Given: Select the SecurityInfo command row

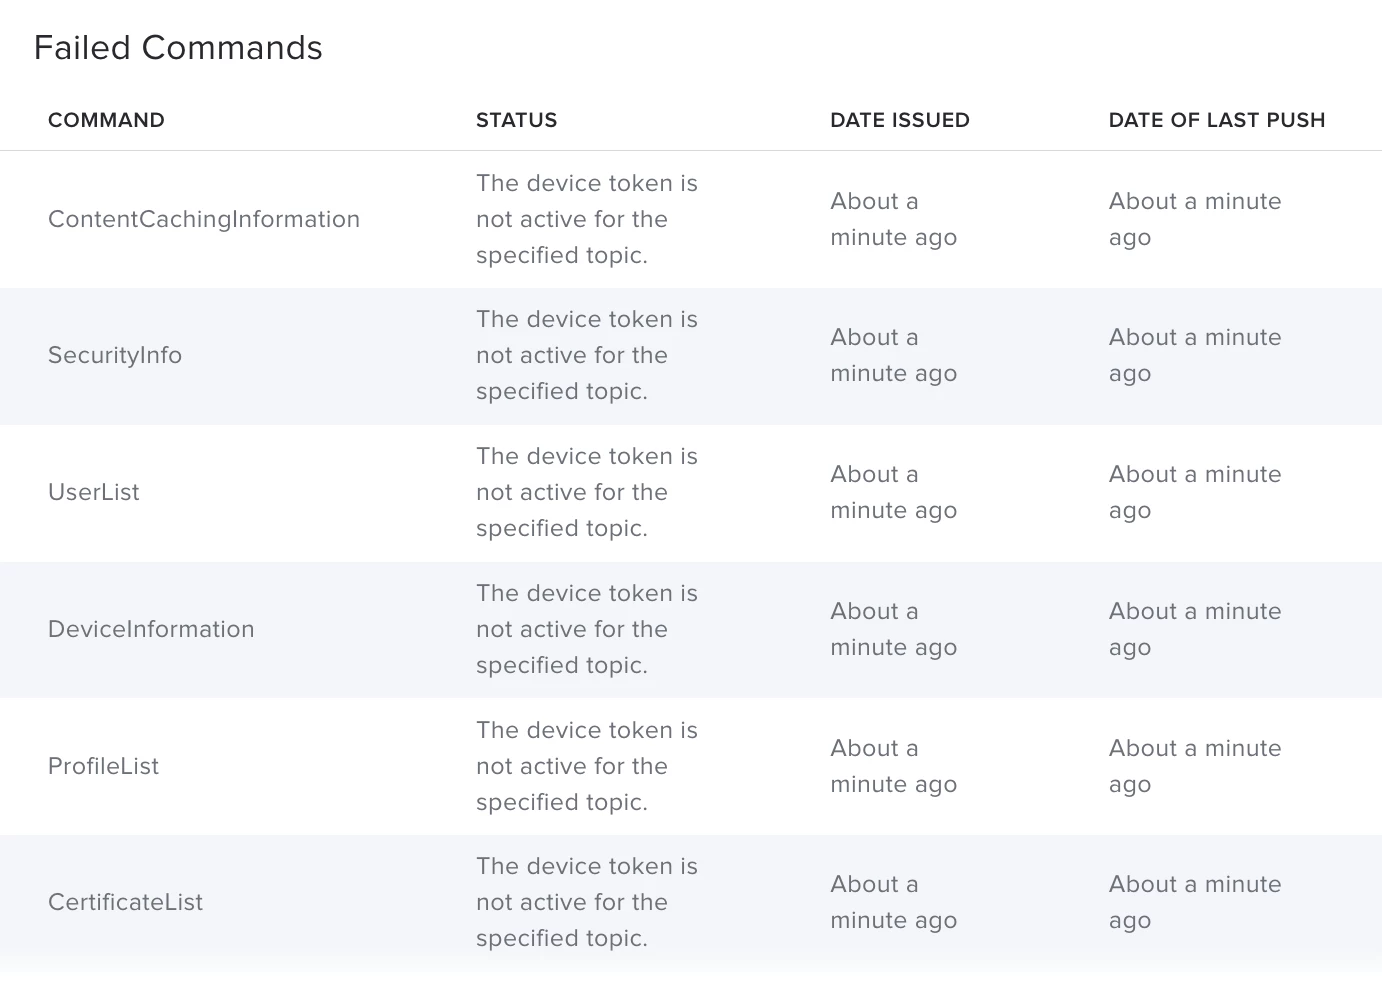Looking at the screenshot, I should (691, 356).
